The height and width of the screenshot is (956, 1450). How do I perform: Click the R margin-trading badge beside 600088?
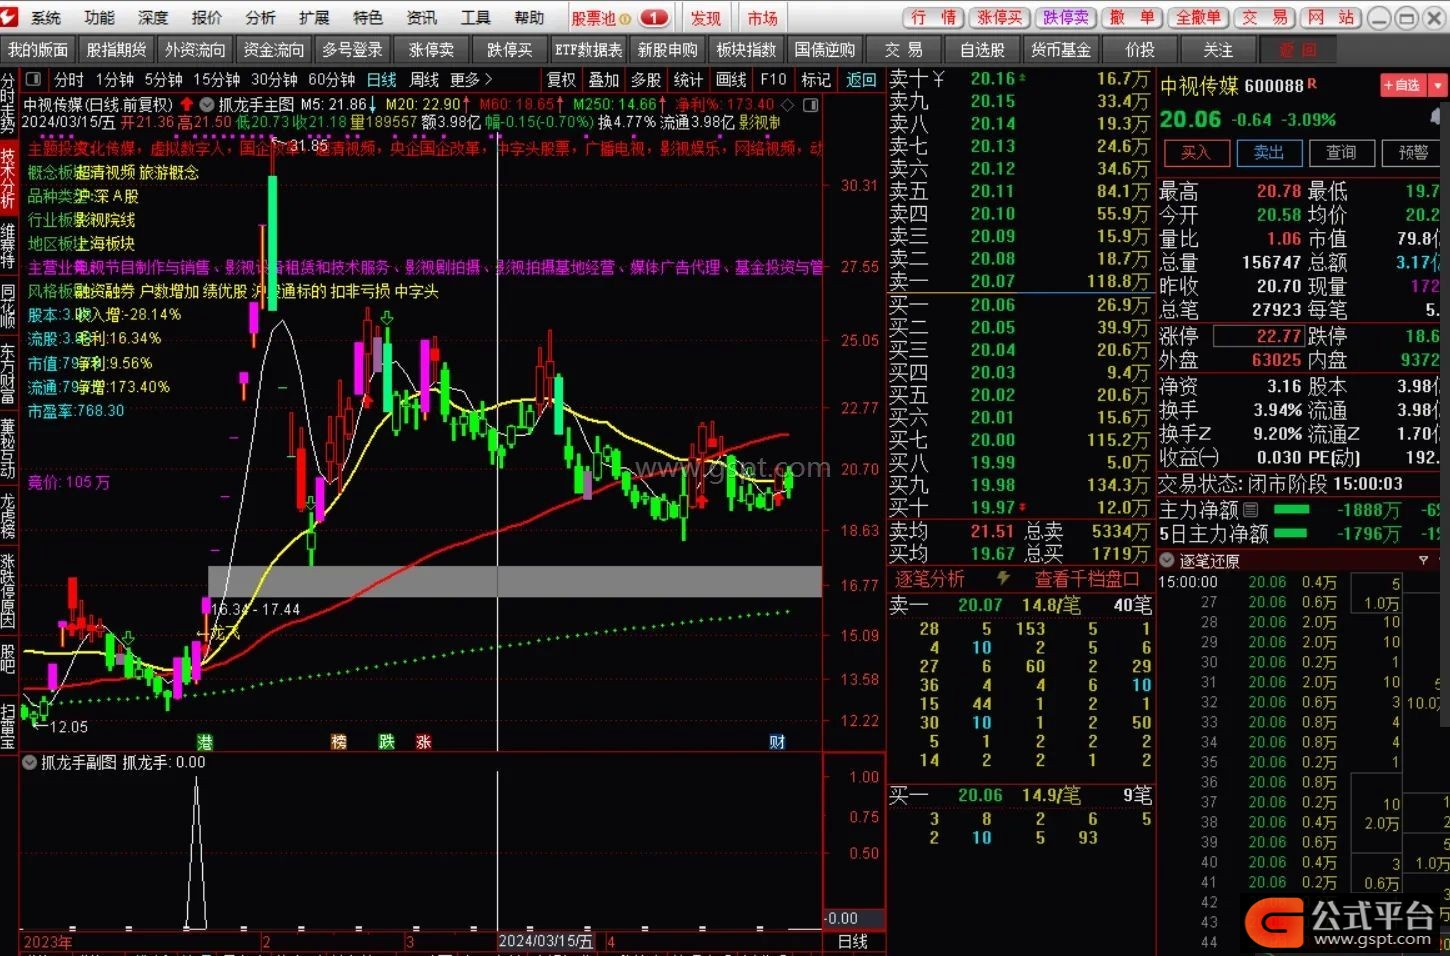click(x=1312, y=84)
